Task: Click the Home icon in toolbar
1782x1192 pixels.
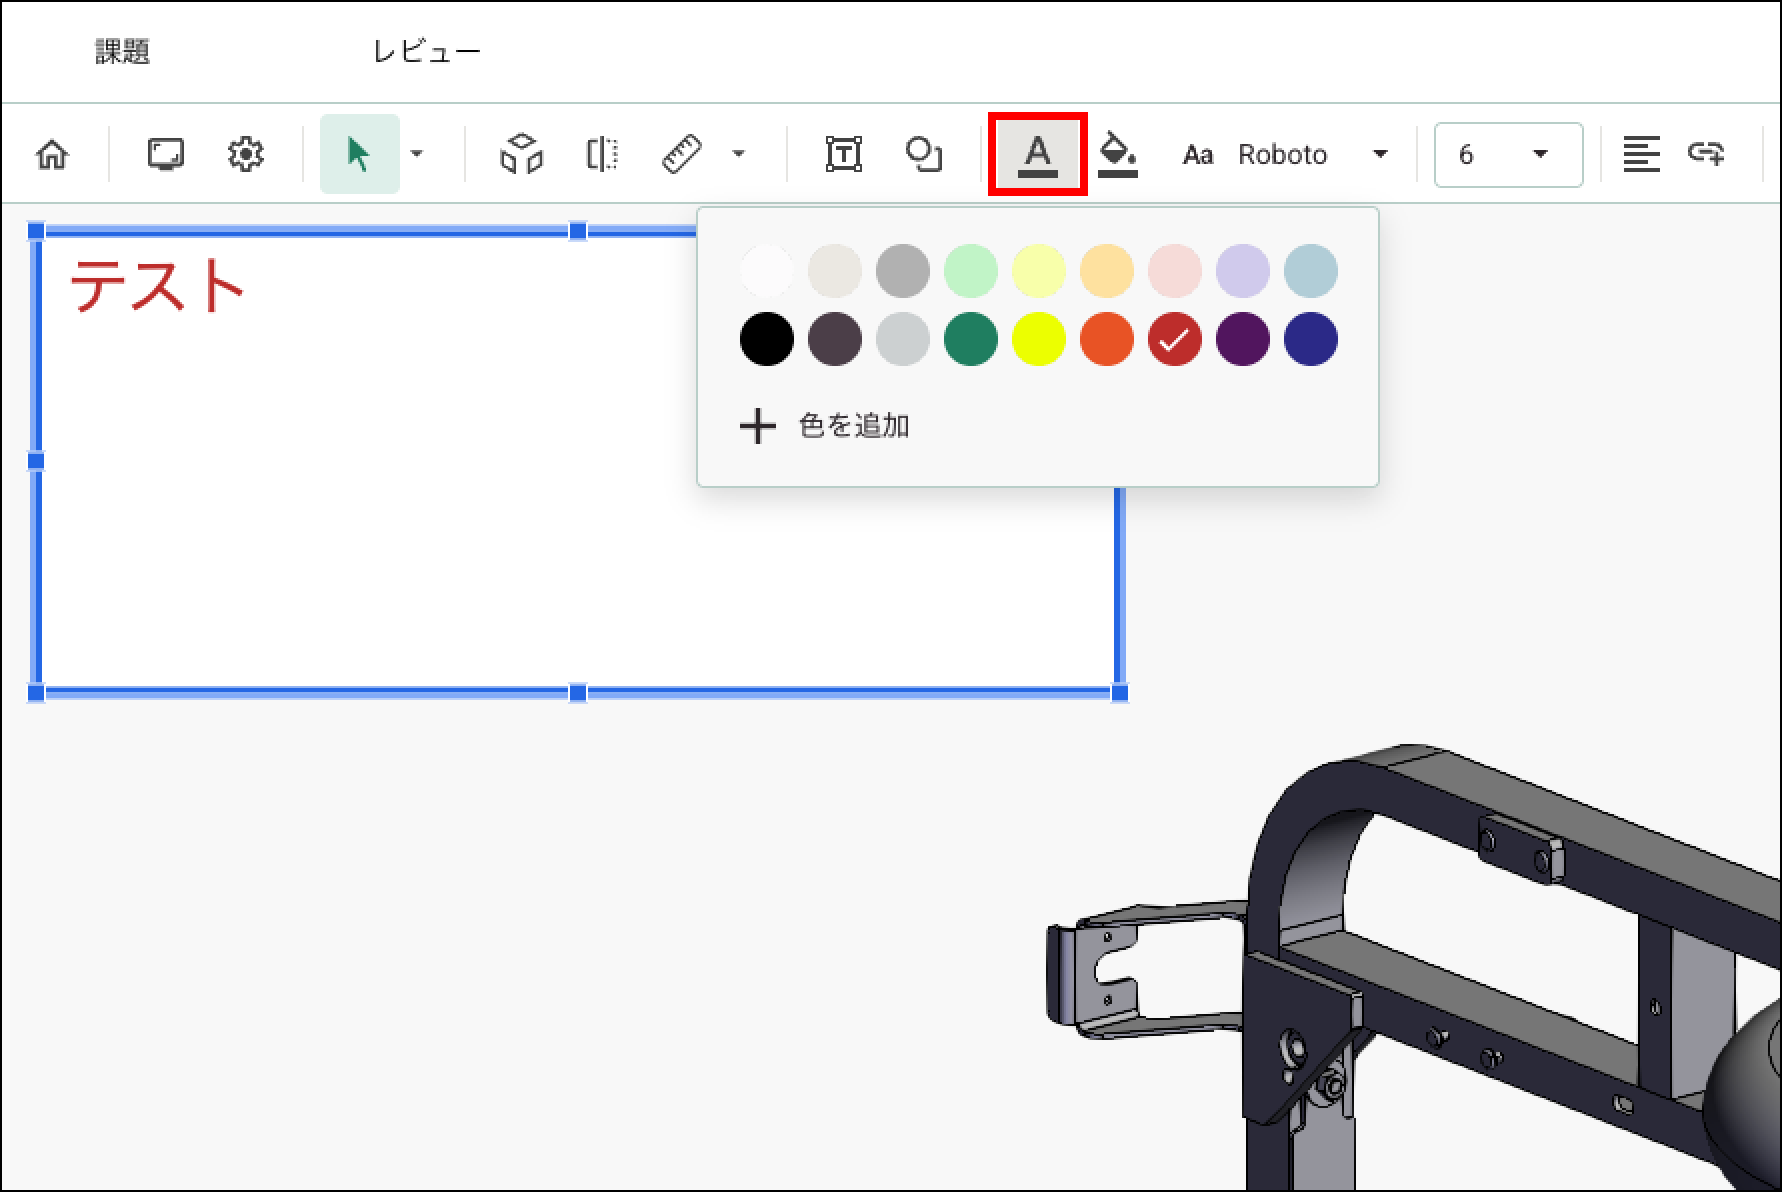Action: (52, 155)
